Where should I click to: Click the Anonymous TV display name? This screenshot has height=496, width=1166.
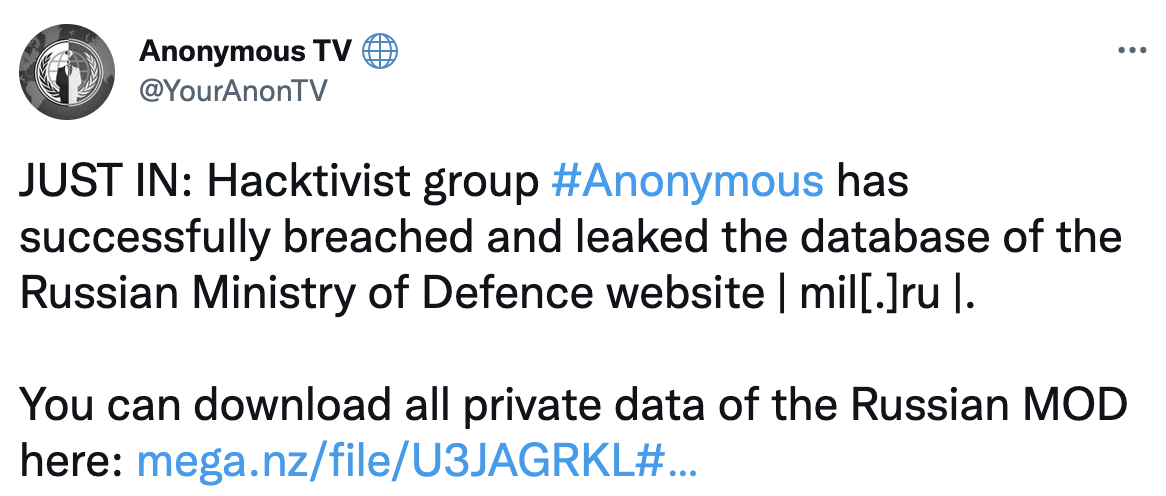(245, 52)
